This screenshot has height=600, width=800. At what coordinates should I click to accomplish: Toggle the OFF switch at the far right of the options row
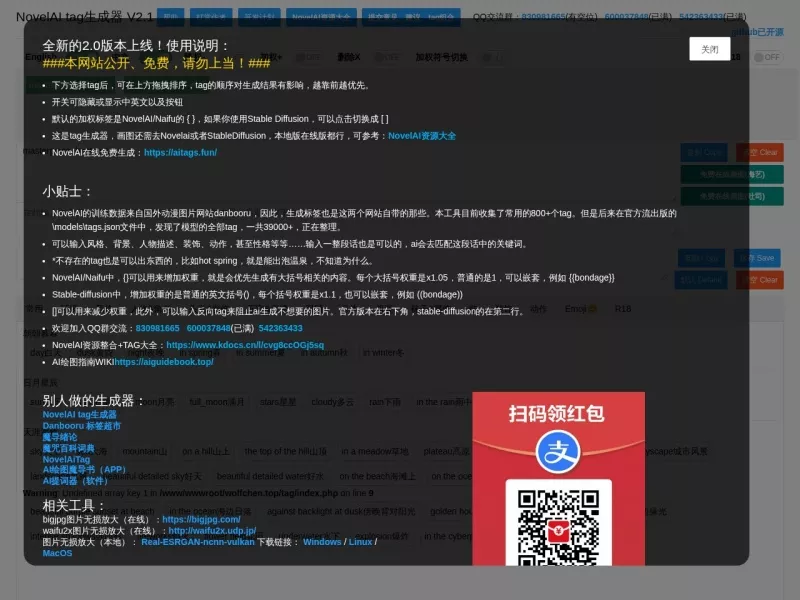(767, 57)
